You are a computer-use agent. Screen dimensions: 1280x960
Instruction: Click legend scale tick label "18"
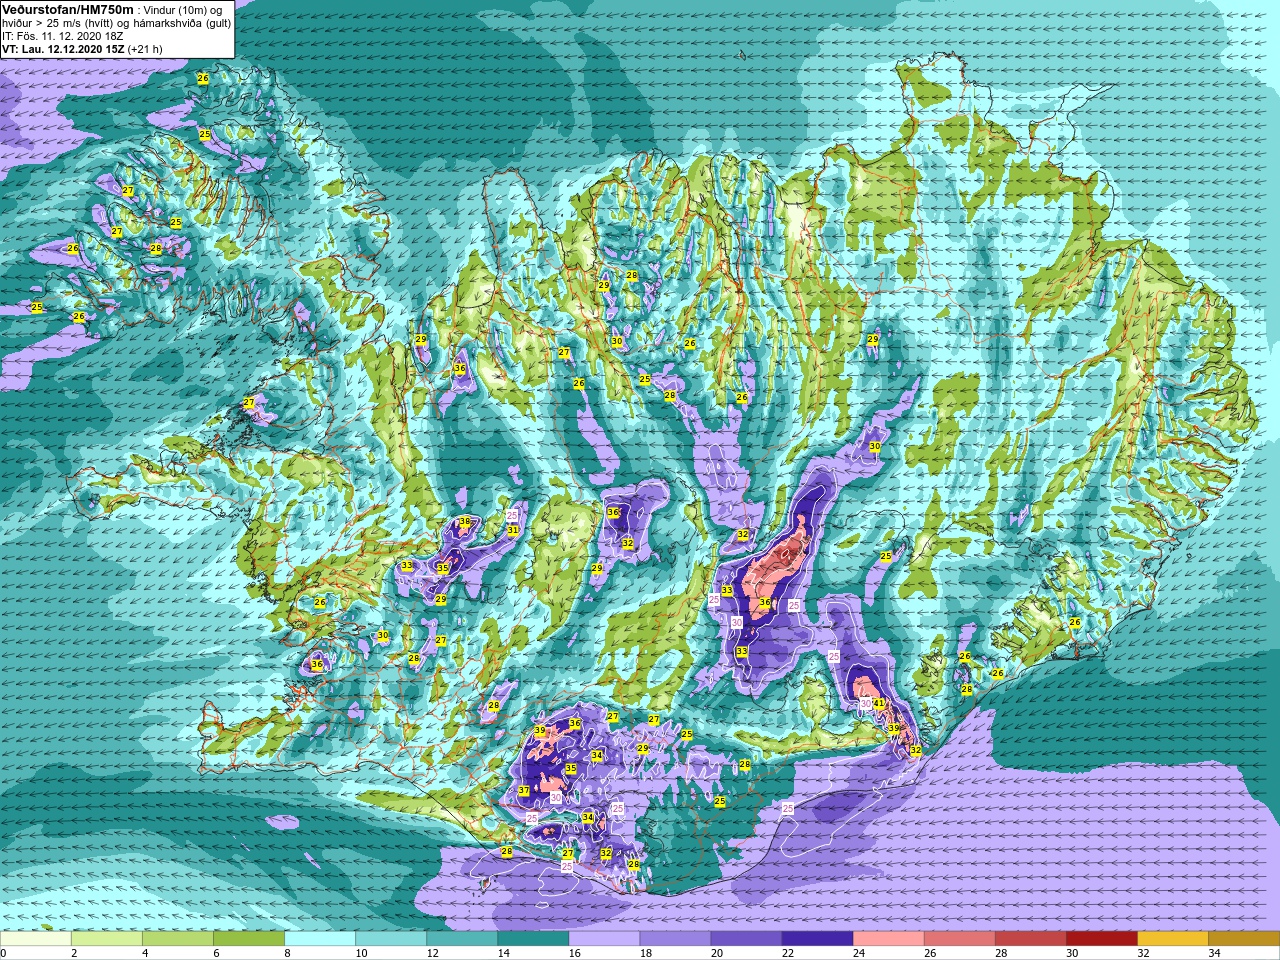click(645, 953)
